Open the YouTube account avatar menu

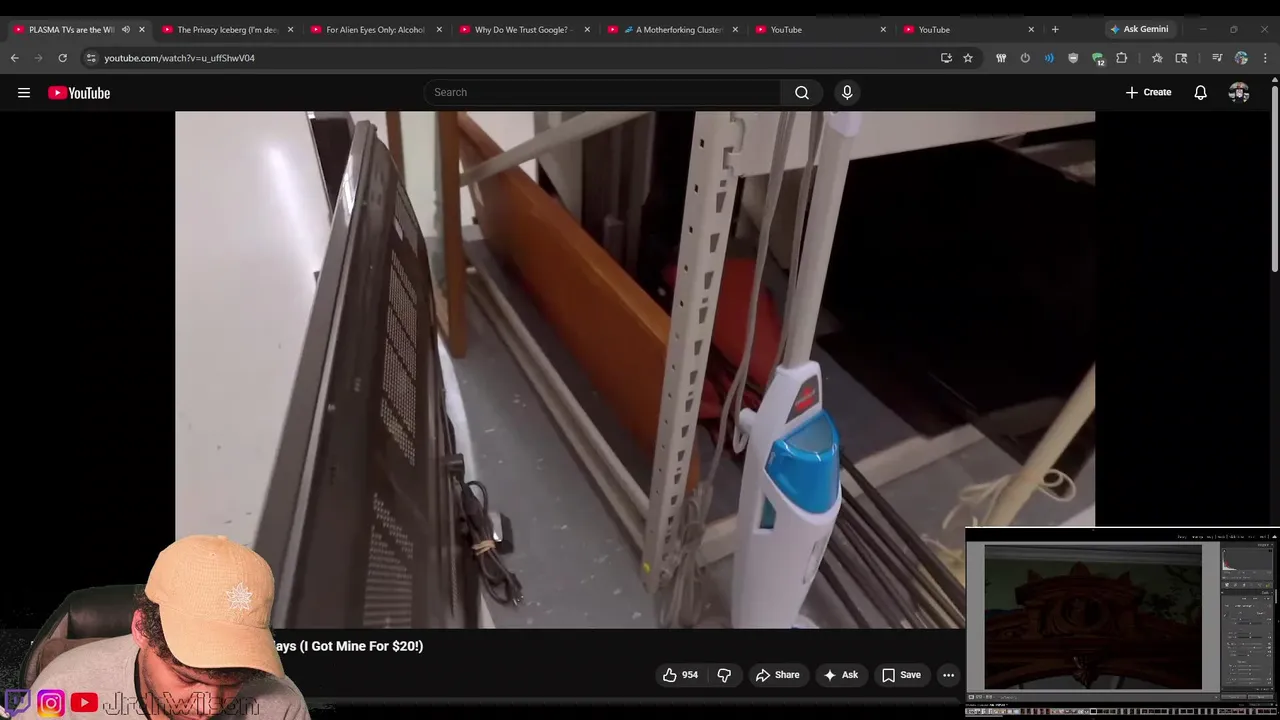(x=1239, y=93)
